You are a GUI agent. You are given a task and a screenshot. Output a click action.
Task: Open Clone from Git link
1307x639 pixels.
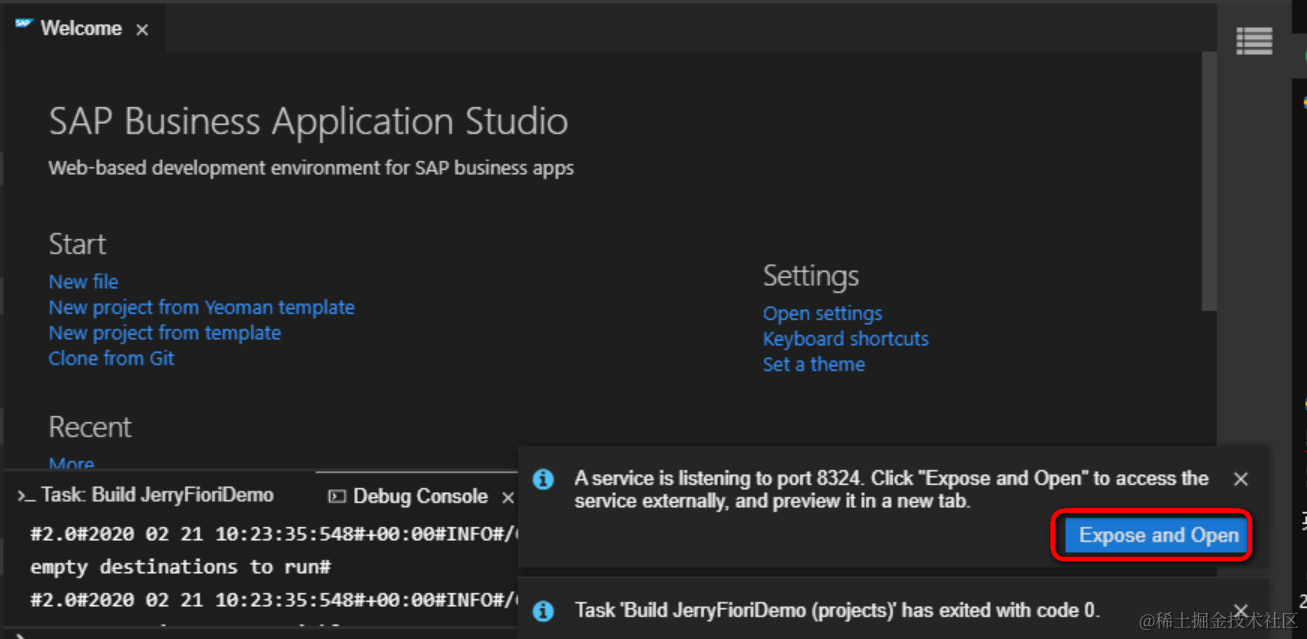click(x=111, y=358)
